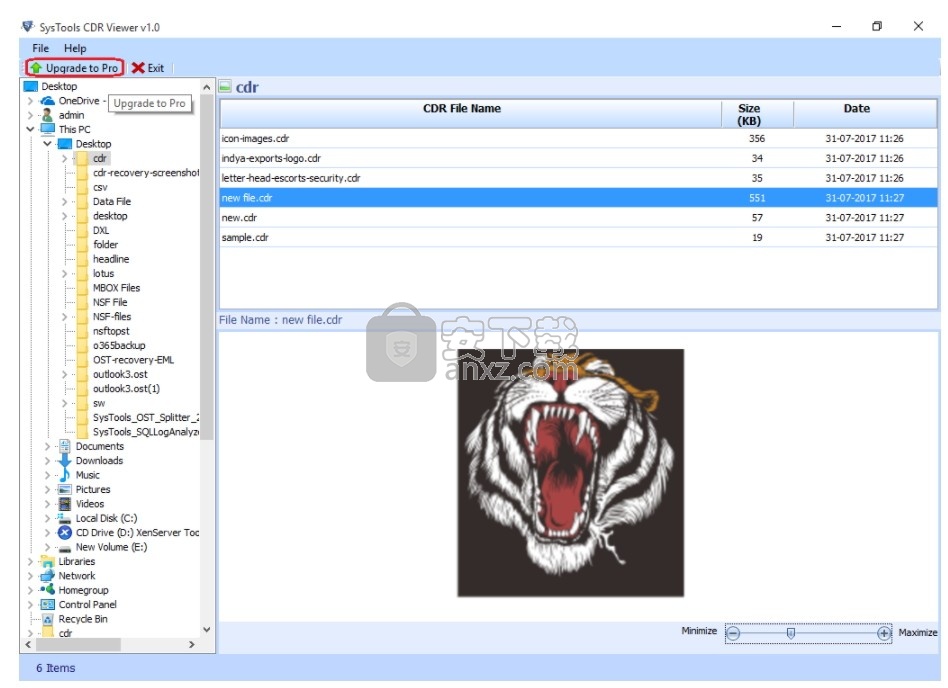
Task: Click the zoom-in plus icon near Maximize
Action: pyautogui.click(x=884, y=634)
